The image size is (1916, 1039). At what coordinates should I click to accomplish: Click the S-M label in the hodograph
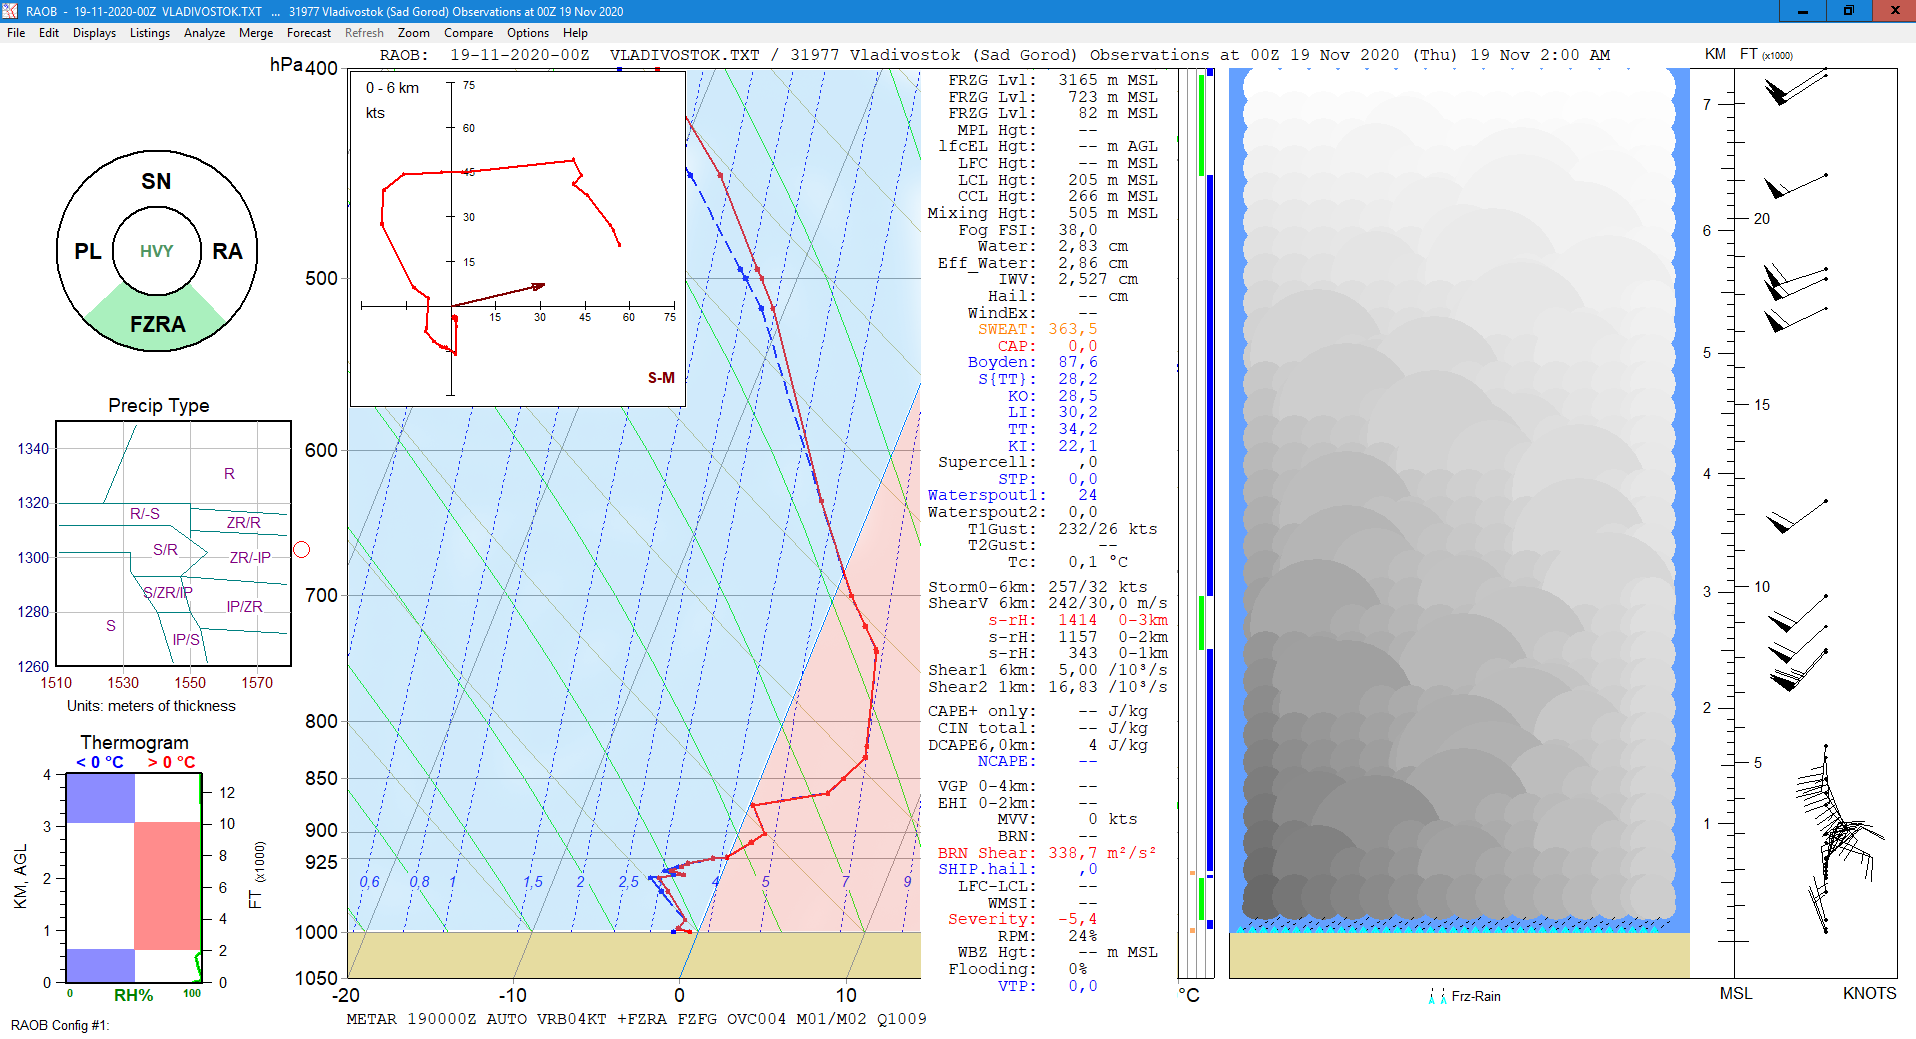661,378
